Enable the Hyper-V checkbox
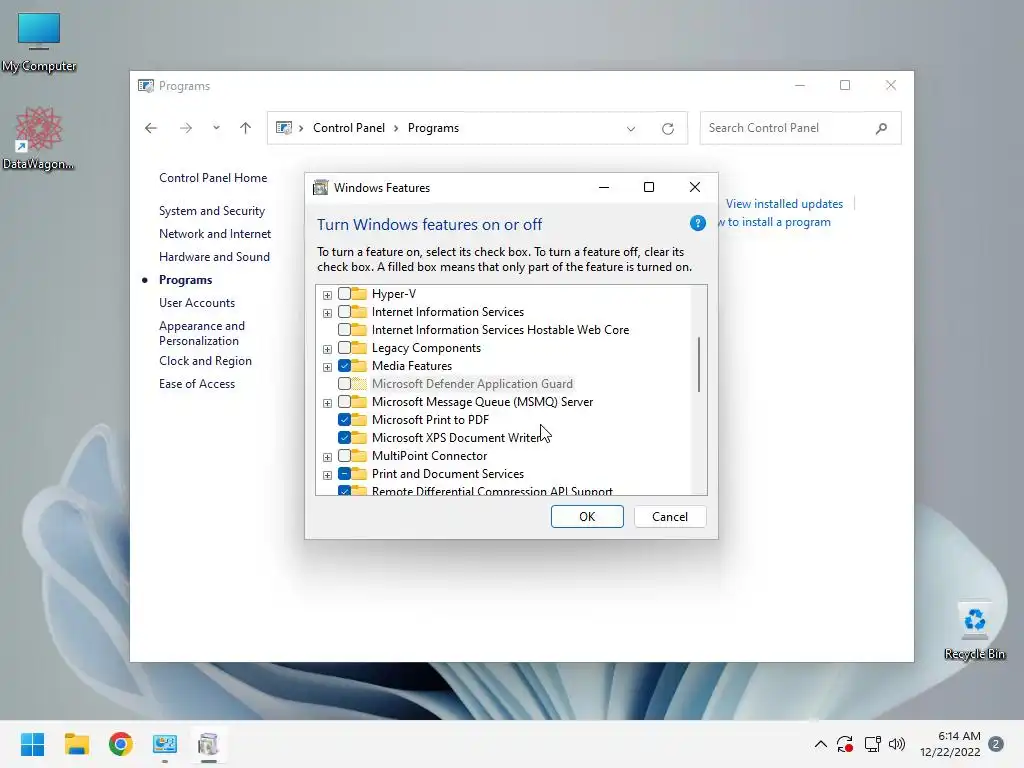1024x768 pixels. coord(344,294)
